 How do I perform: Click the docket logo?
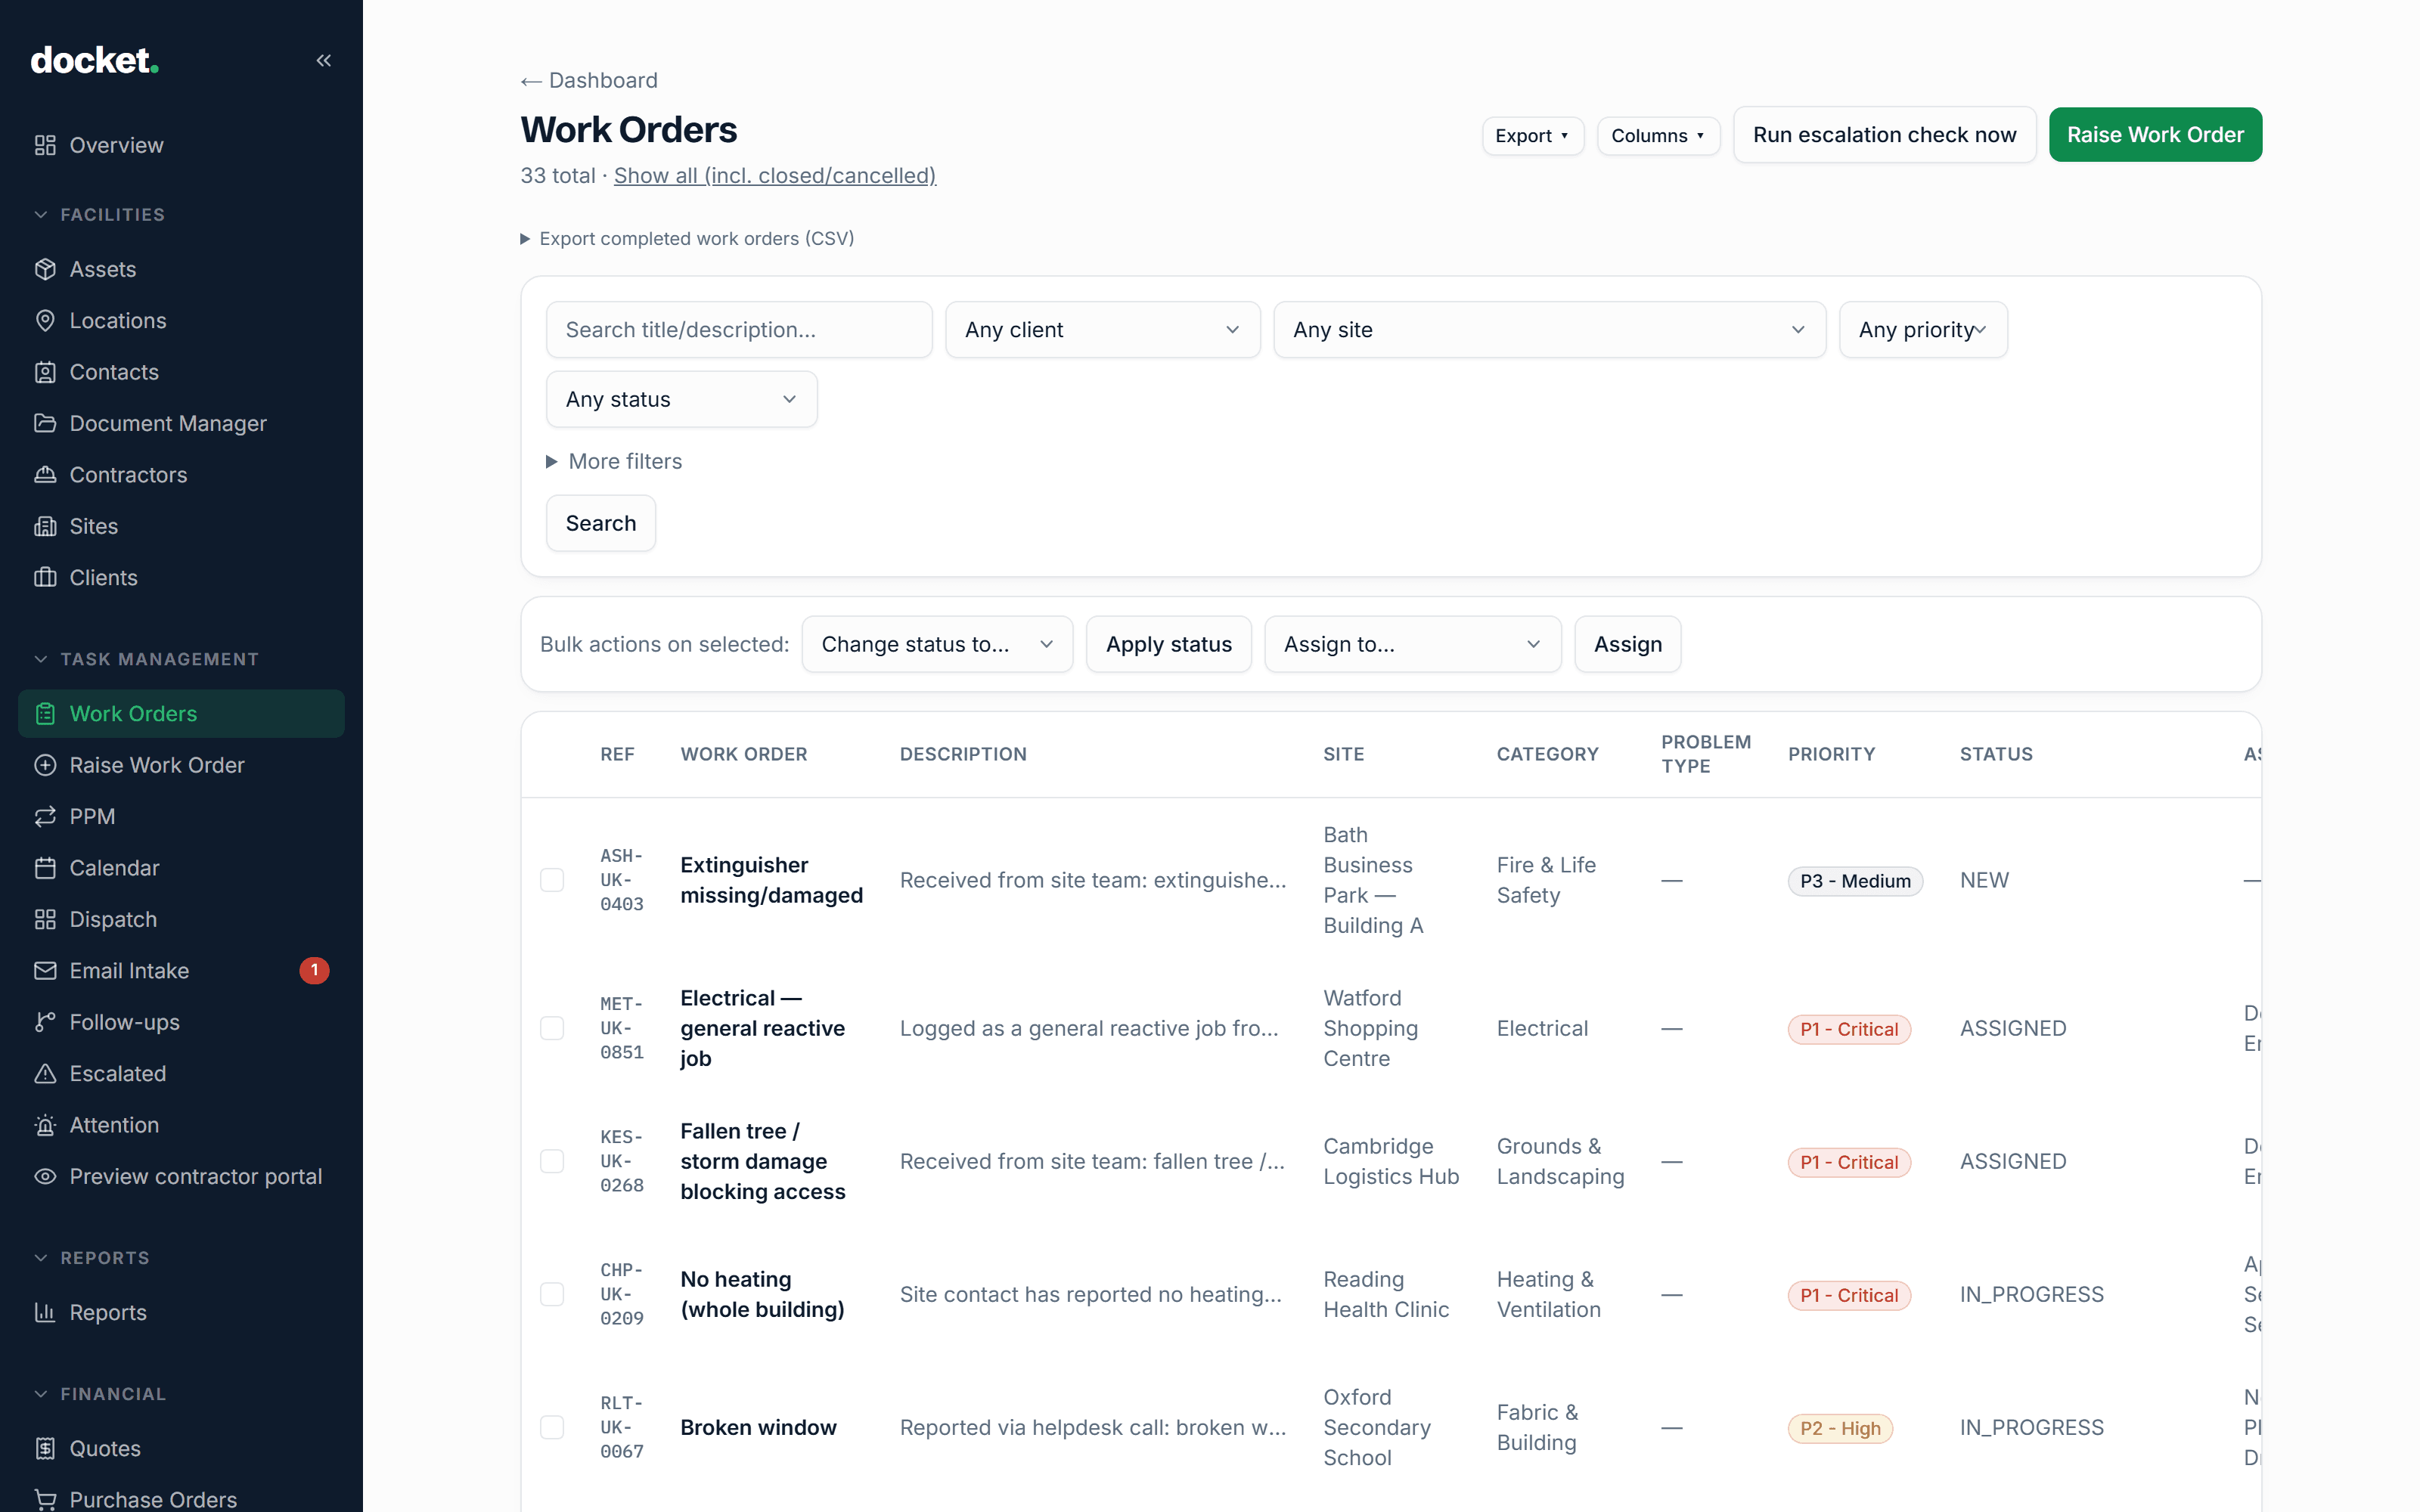click(x=95, y=60)
